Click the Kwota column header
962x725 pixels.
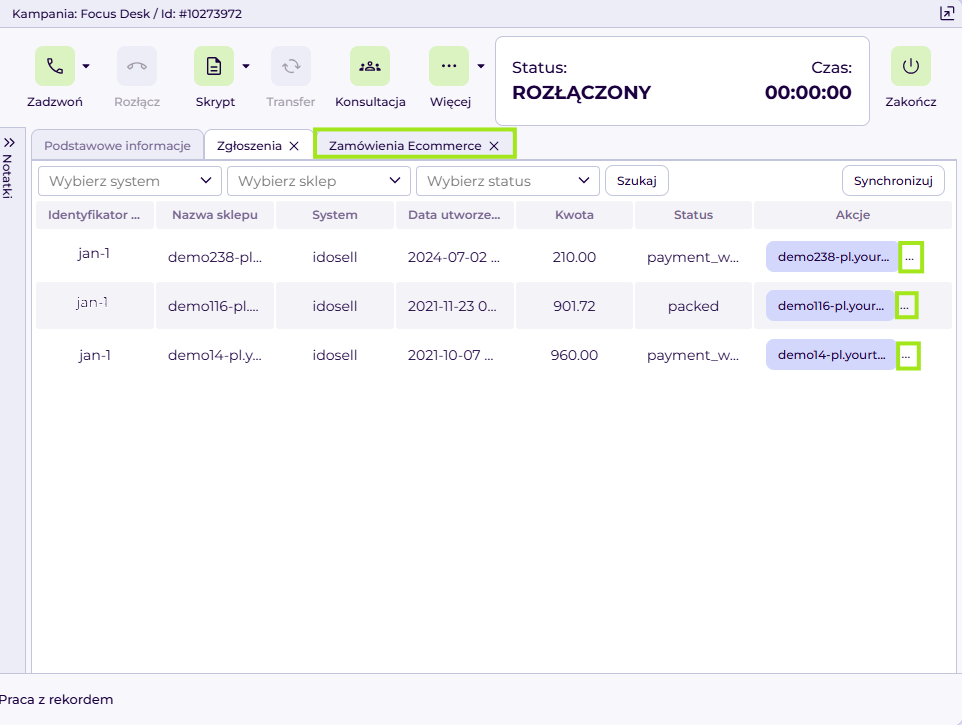pyautogui.click(x=574, y=215)
